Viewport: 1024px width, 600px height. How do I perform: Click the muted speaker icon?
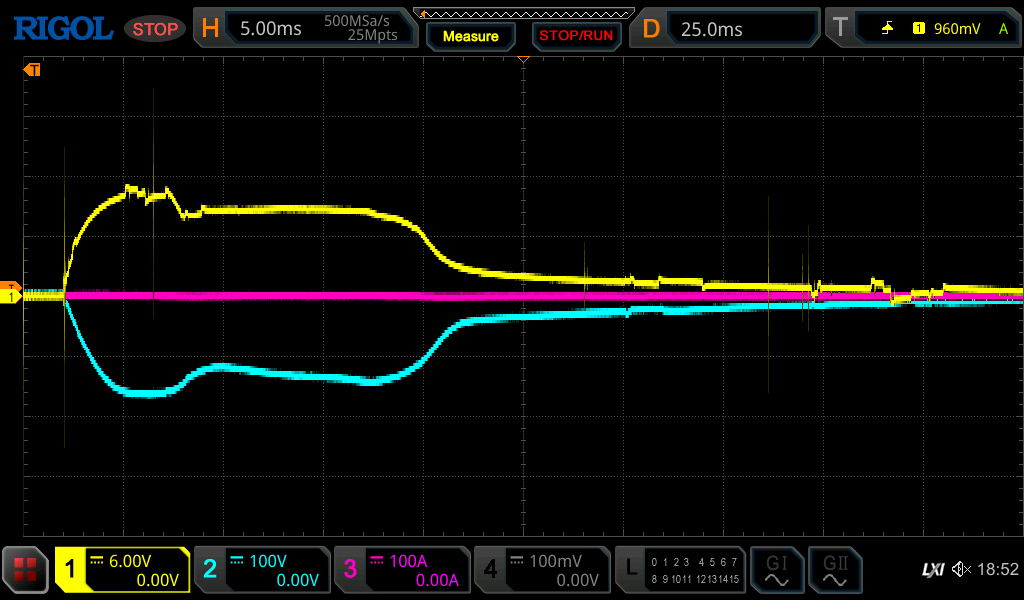(x=961, y=569)
